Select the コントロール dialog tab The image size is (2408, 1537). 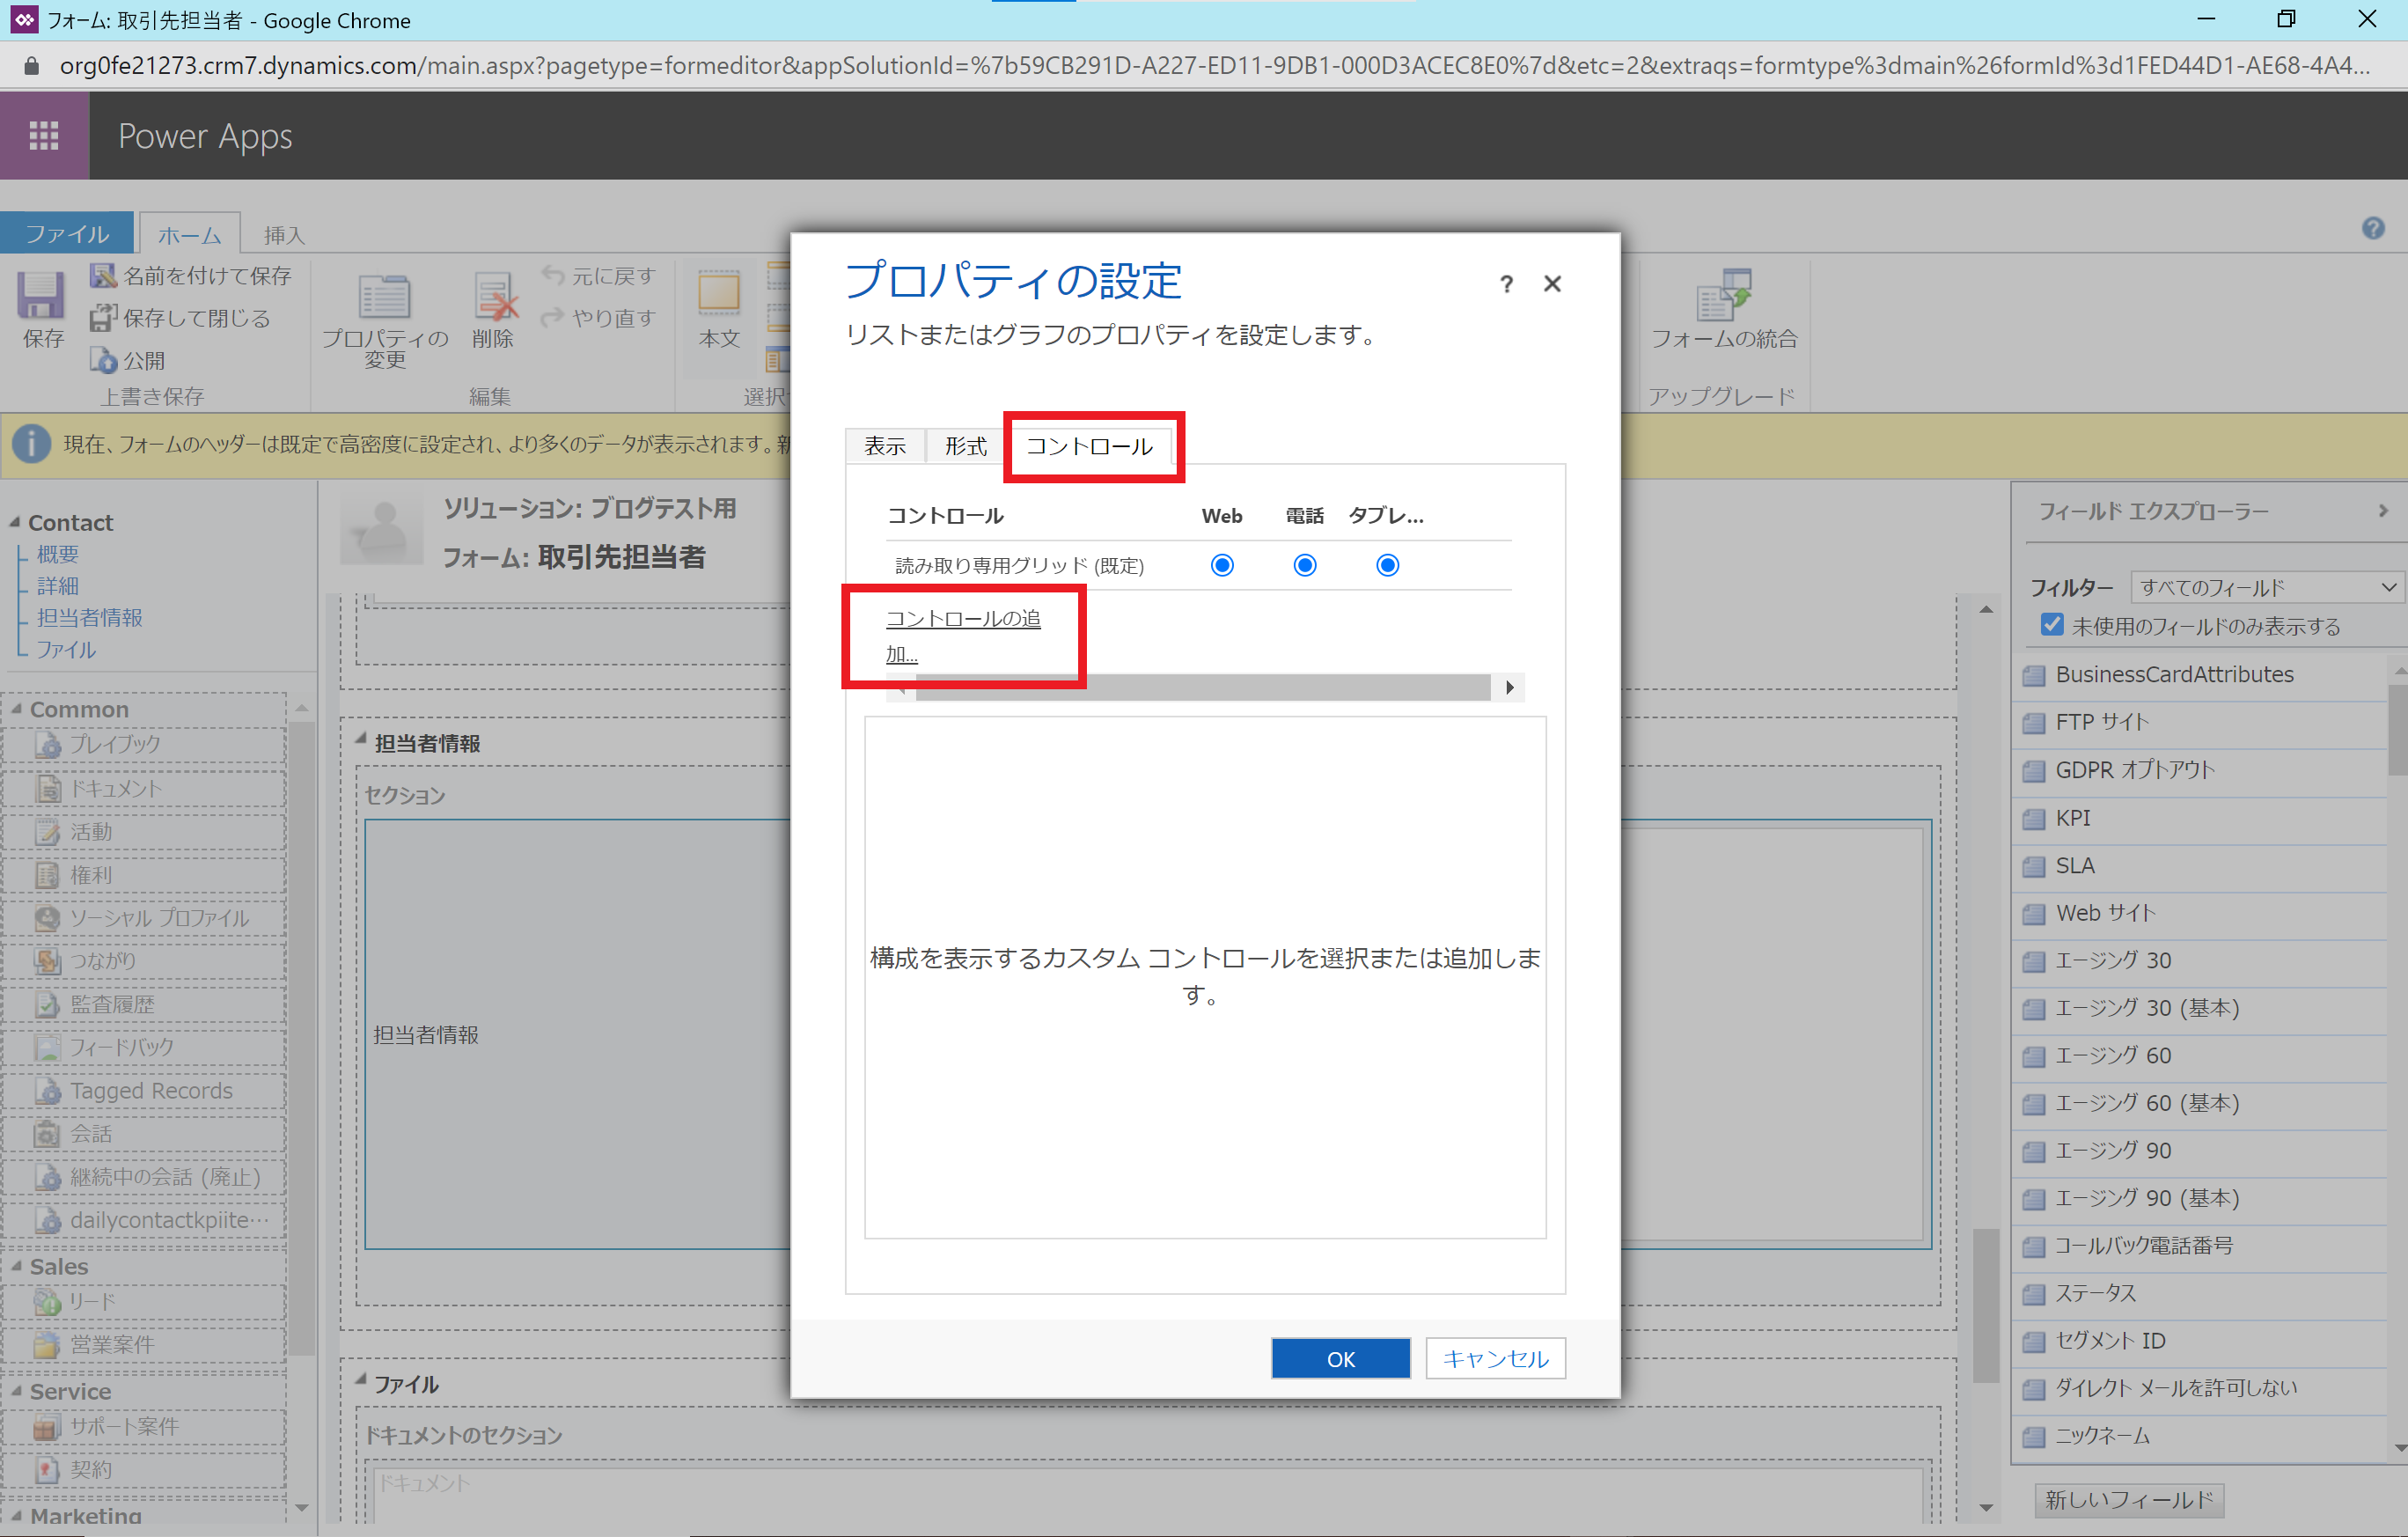1090,446
